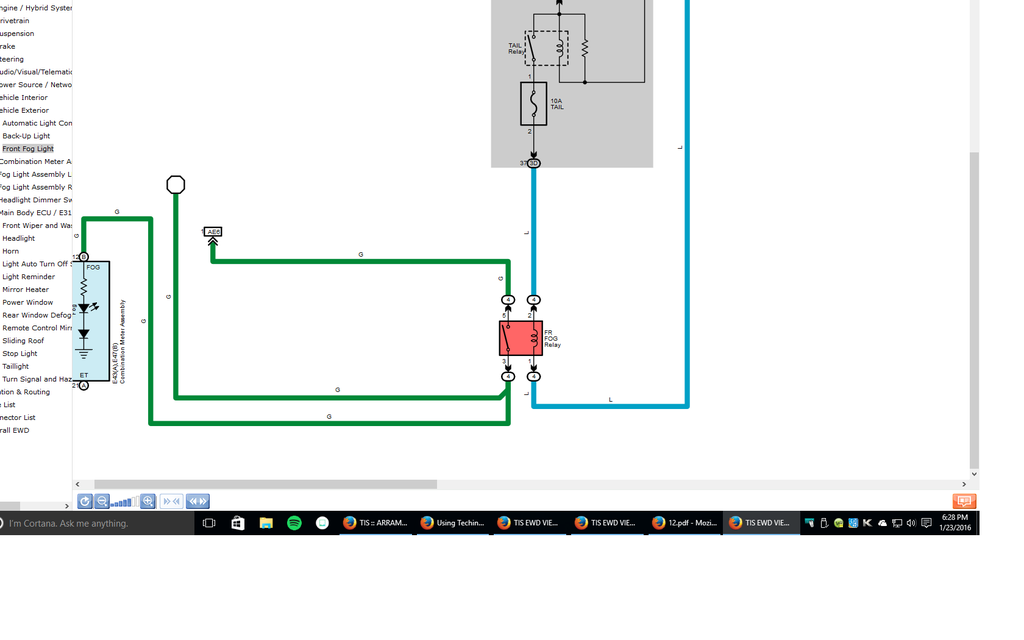Viewport: 1024px width, 640px height.
Task: Expand Engine / Hybrid System category
Action: coord(36,8)
